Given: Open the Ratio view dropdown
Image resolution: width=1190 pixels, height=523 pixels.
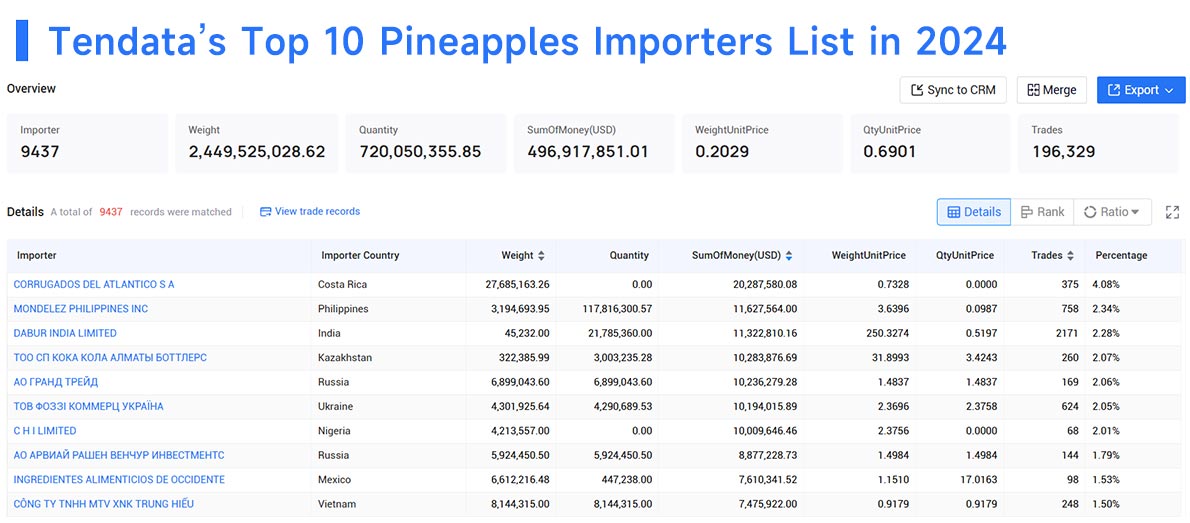Looking at the screenshot, I should tap(1112, 212).
